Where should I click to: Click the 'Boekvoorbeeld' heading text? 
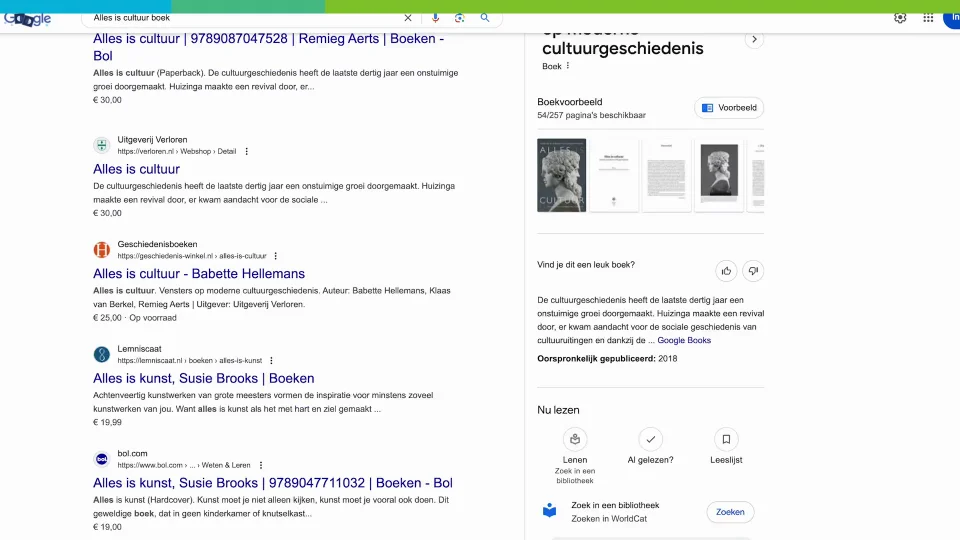[569, 102]
